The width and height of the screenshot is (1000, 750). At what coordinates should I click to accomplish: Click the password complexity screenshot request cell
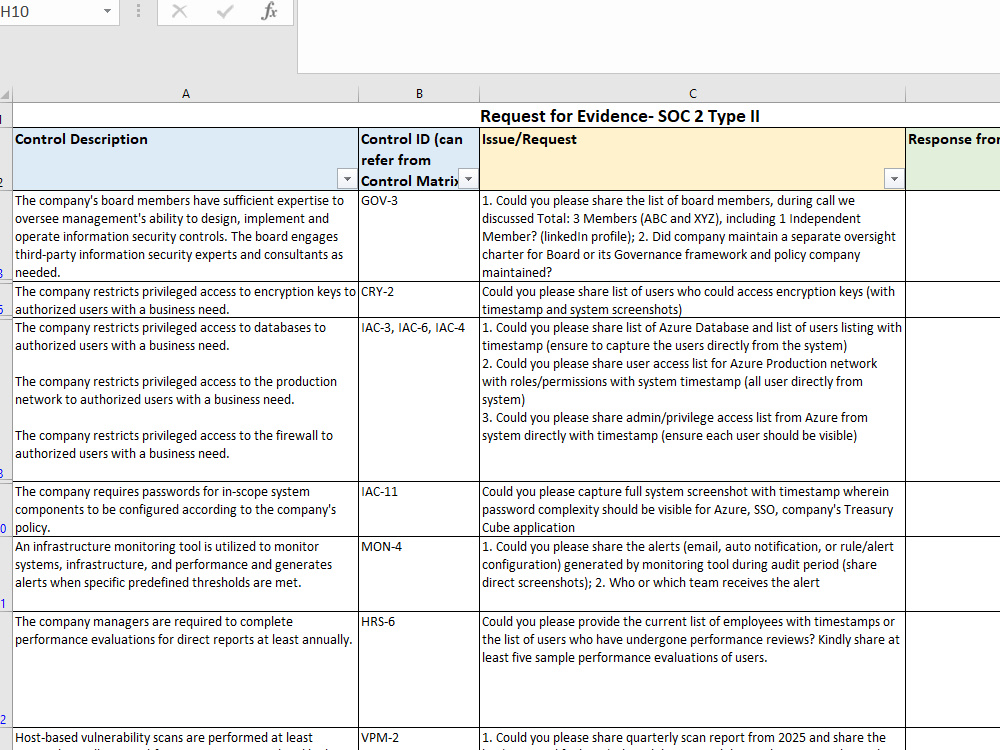click(693, 509)
